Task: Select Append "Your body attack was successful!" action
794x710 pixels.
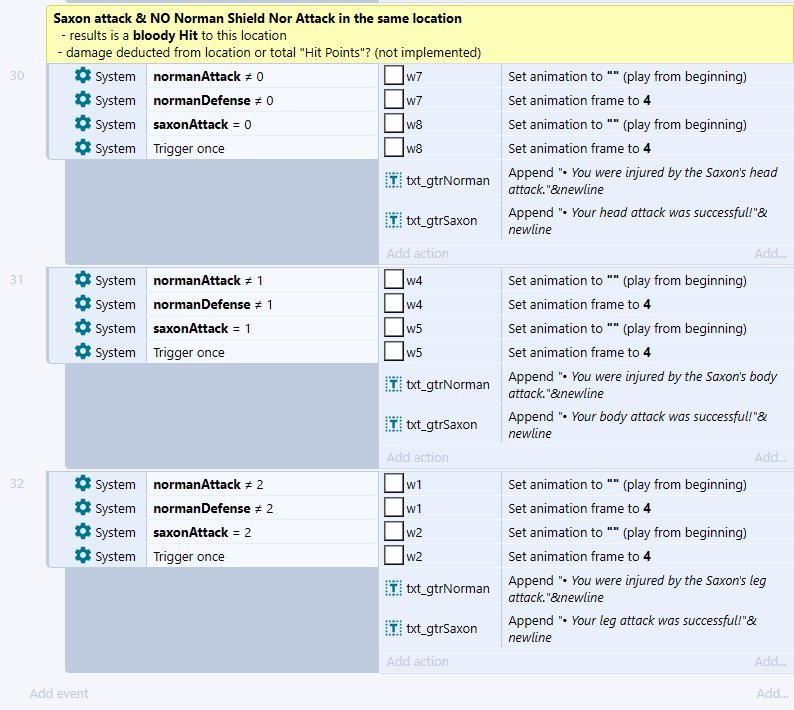Action: 638,425
